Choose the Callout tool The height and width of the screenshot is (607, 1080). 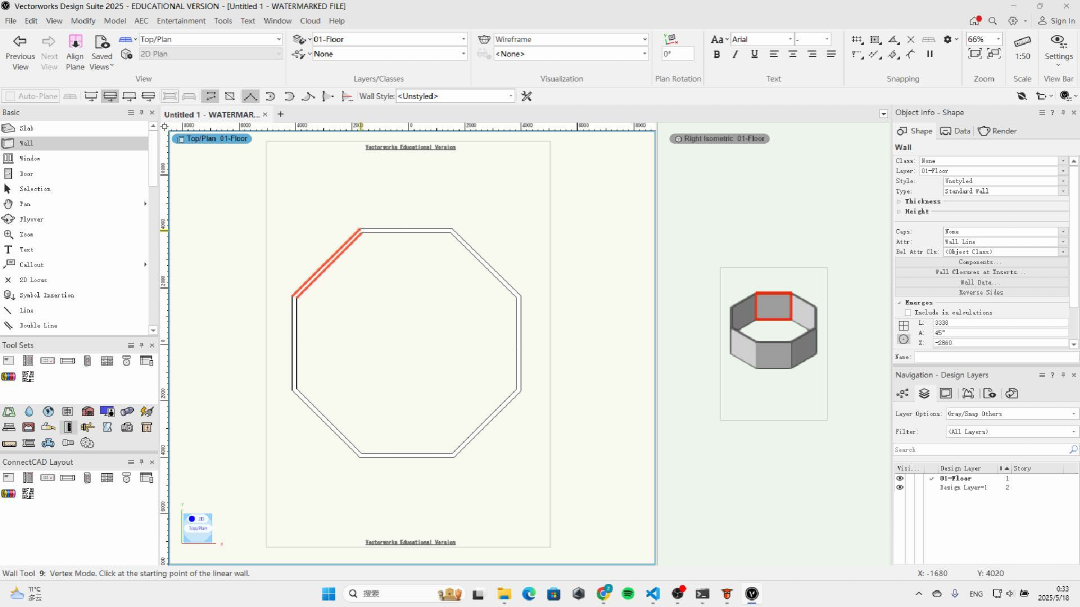[31, 265]
